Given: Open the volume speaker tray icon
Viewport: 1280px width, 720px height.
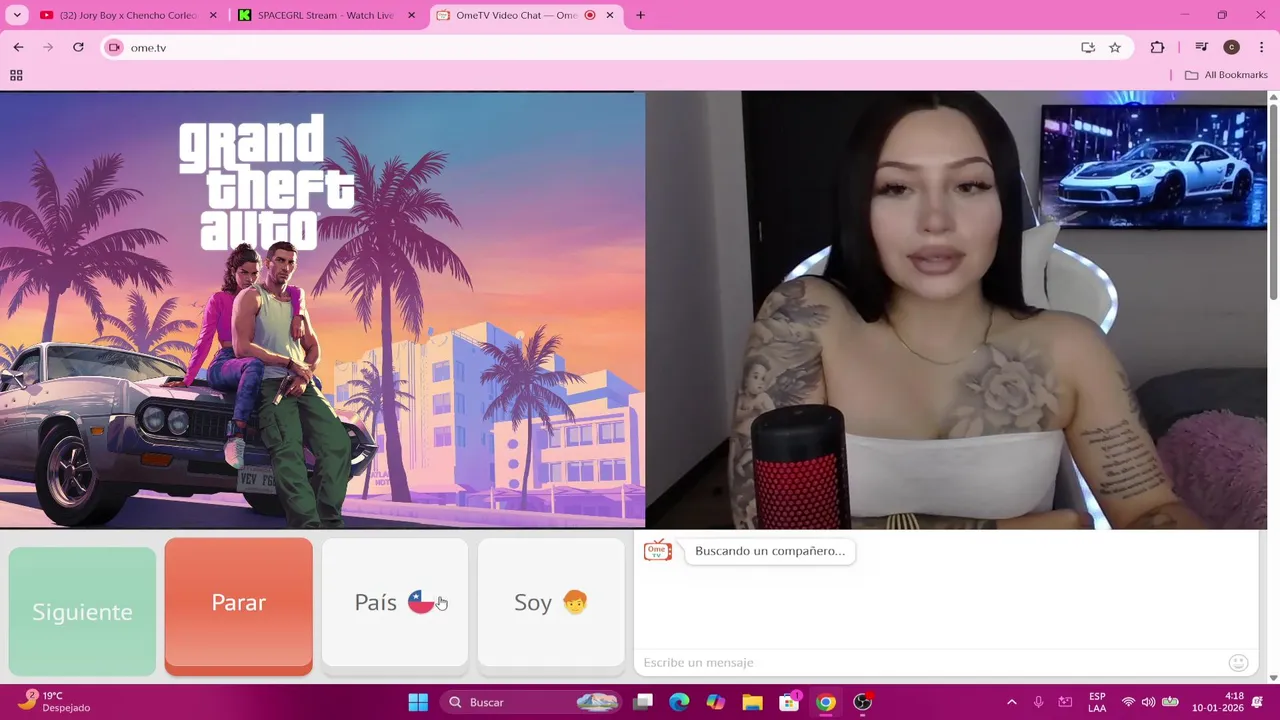Looking at the screenshot, I should [x=1148, y=702].
